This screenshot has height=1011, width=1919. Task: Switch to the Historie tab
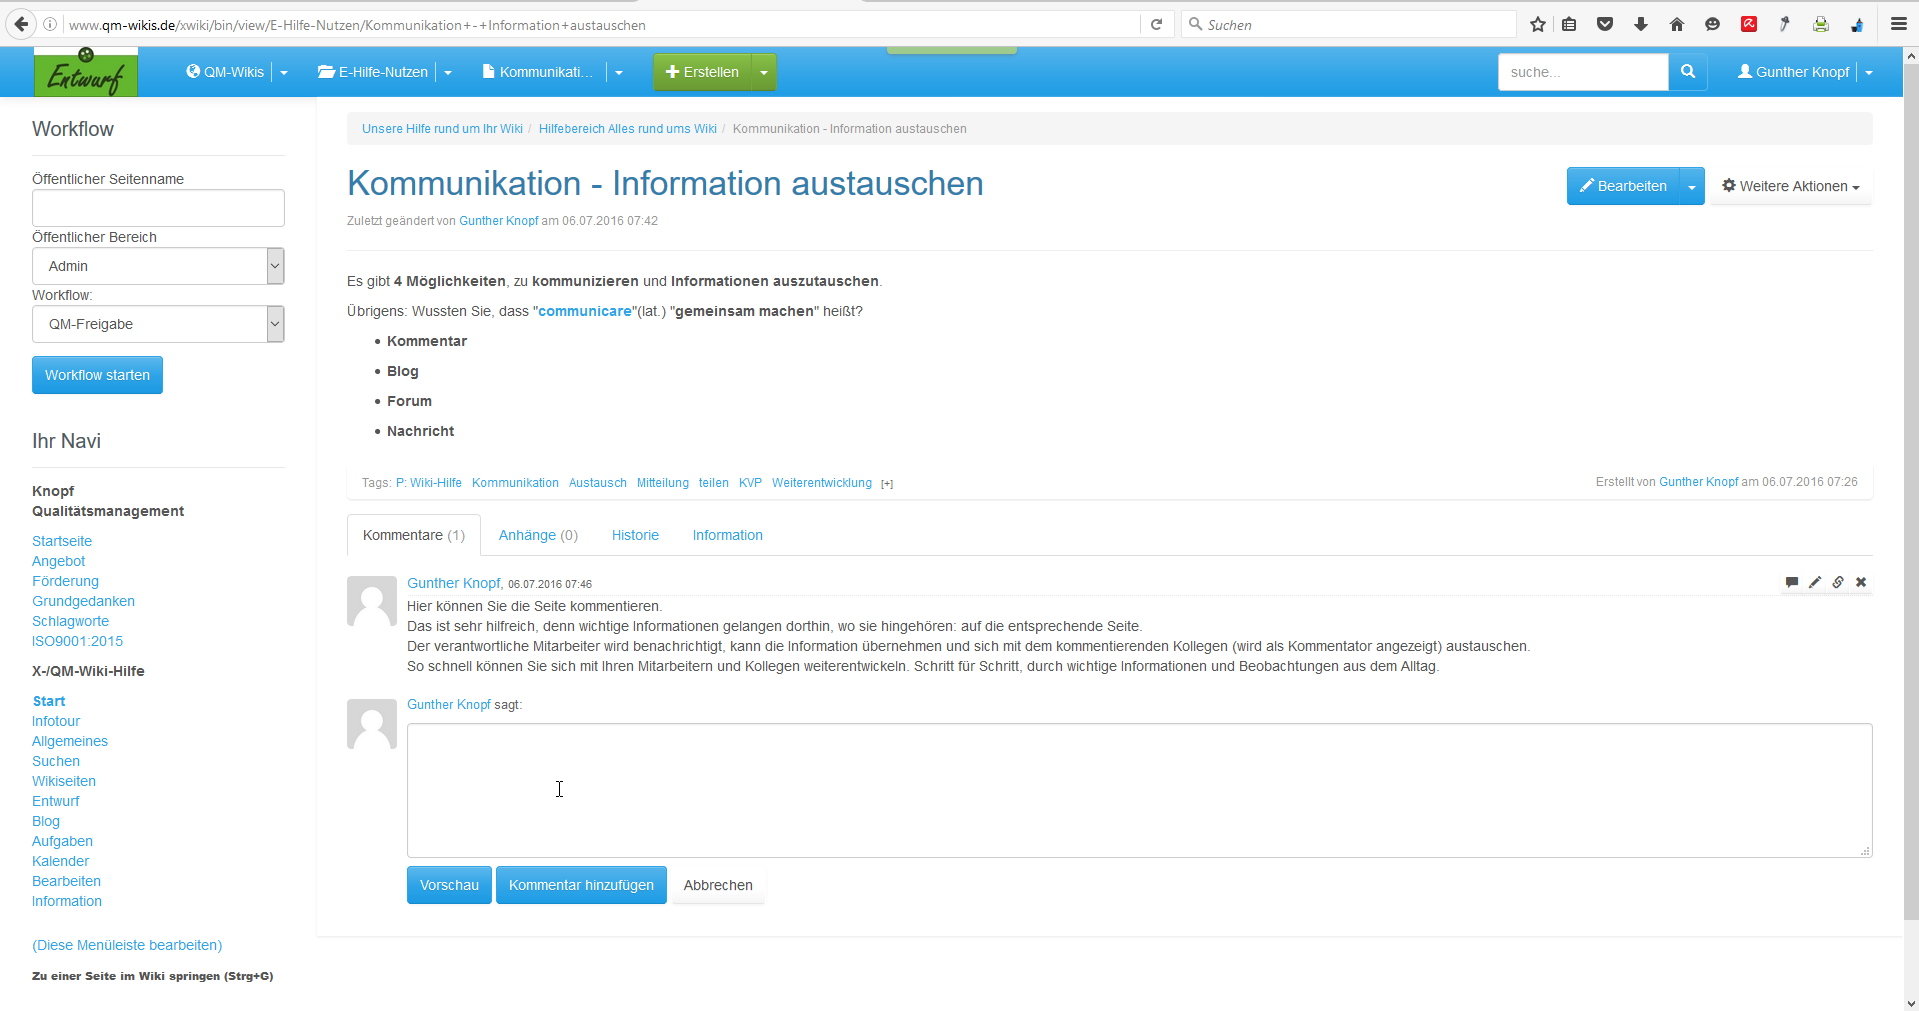point(635,536)
